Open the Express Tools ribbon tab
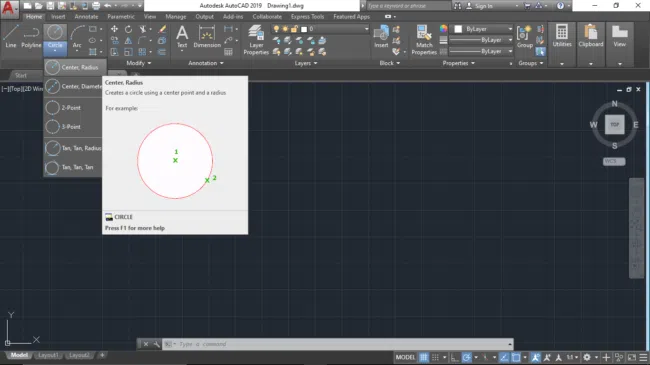Image resolution: width=650 pixels, height=365 pixels. (307, 17)
